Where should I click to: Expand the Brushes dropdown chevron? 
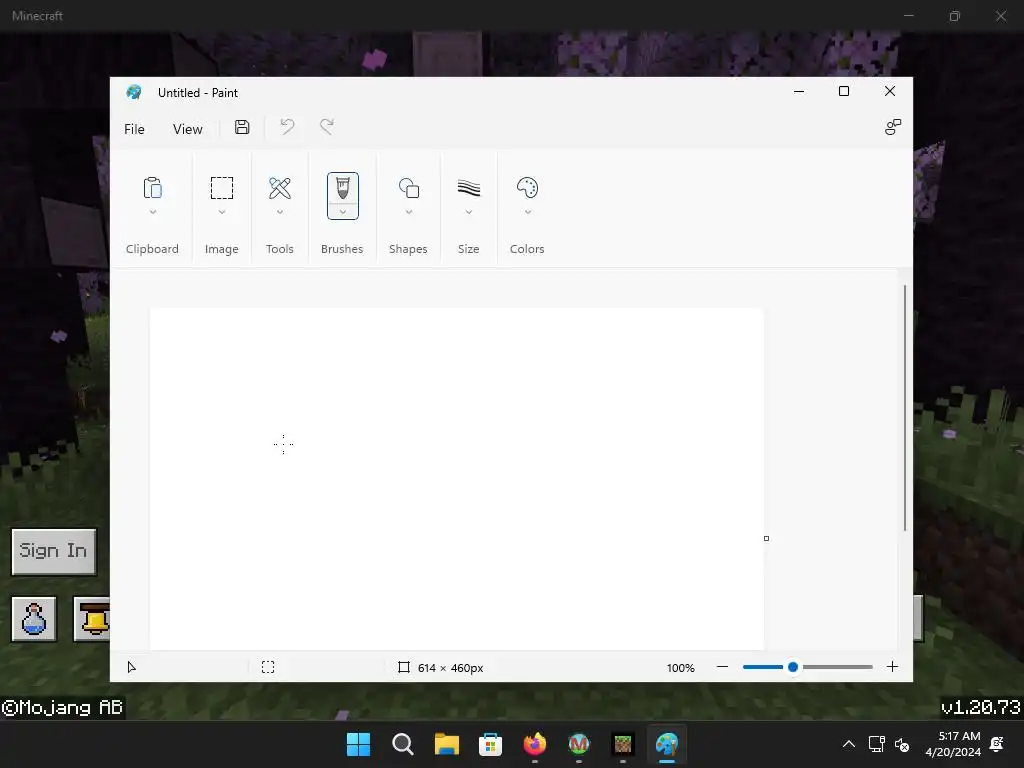tap(343, 212)
